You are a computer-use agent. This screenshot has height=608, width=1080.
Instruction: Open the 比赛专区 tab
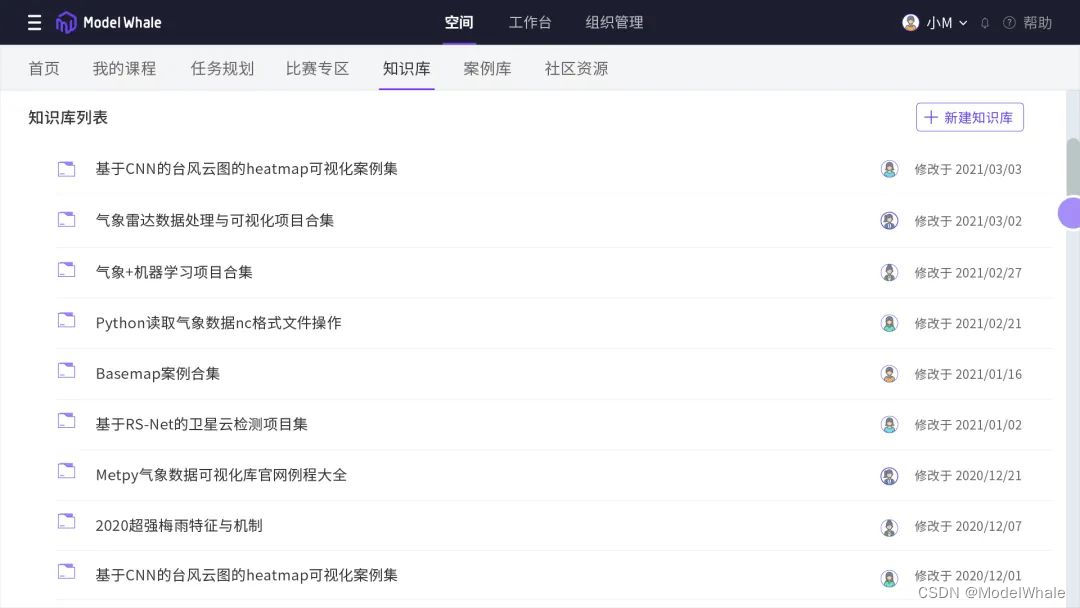click(318, 68)
